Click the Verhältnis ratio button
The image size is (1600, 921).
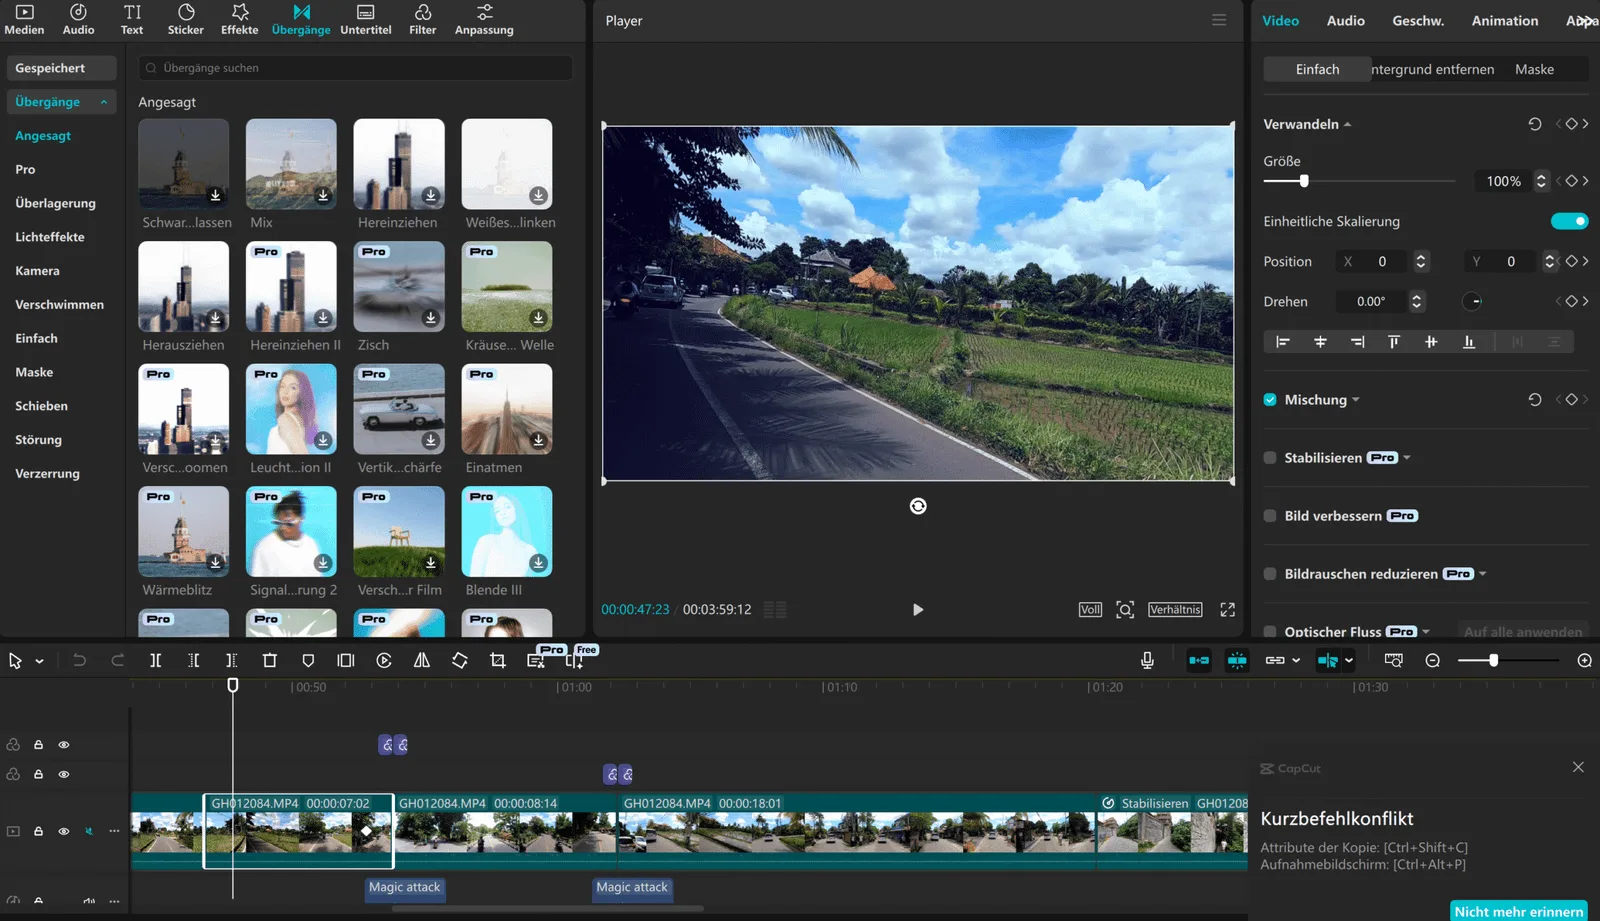coord(1175,609)
